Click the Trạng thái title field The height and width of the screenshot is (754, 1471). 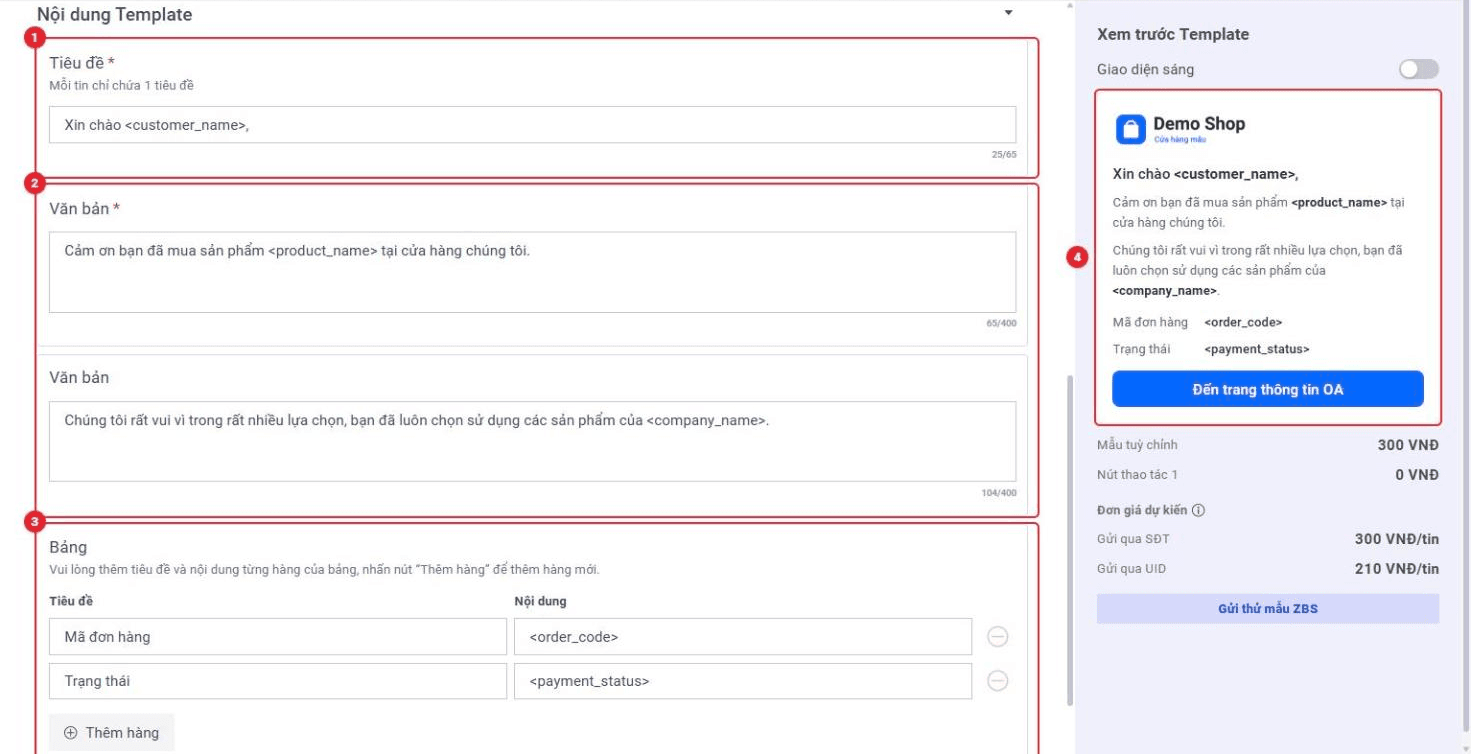point(278,681)
